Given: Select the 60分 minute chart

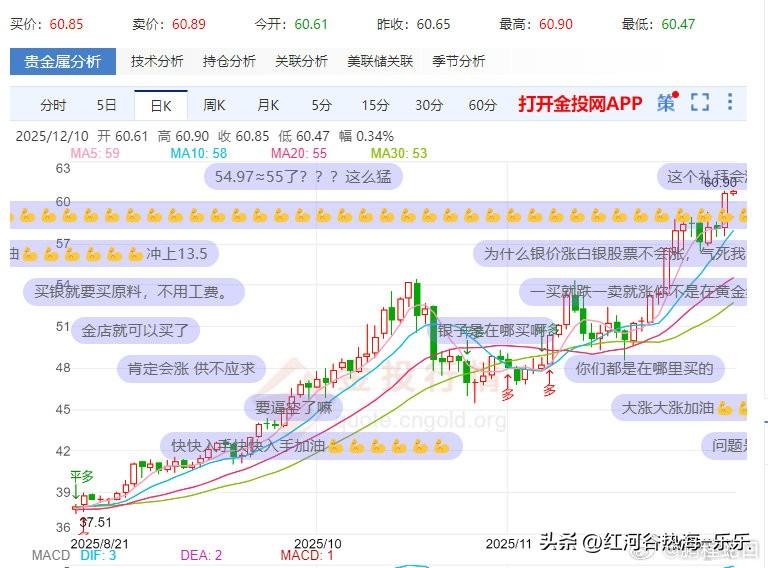Looking at the screenshot, I should 482,105.
